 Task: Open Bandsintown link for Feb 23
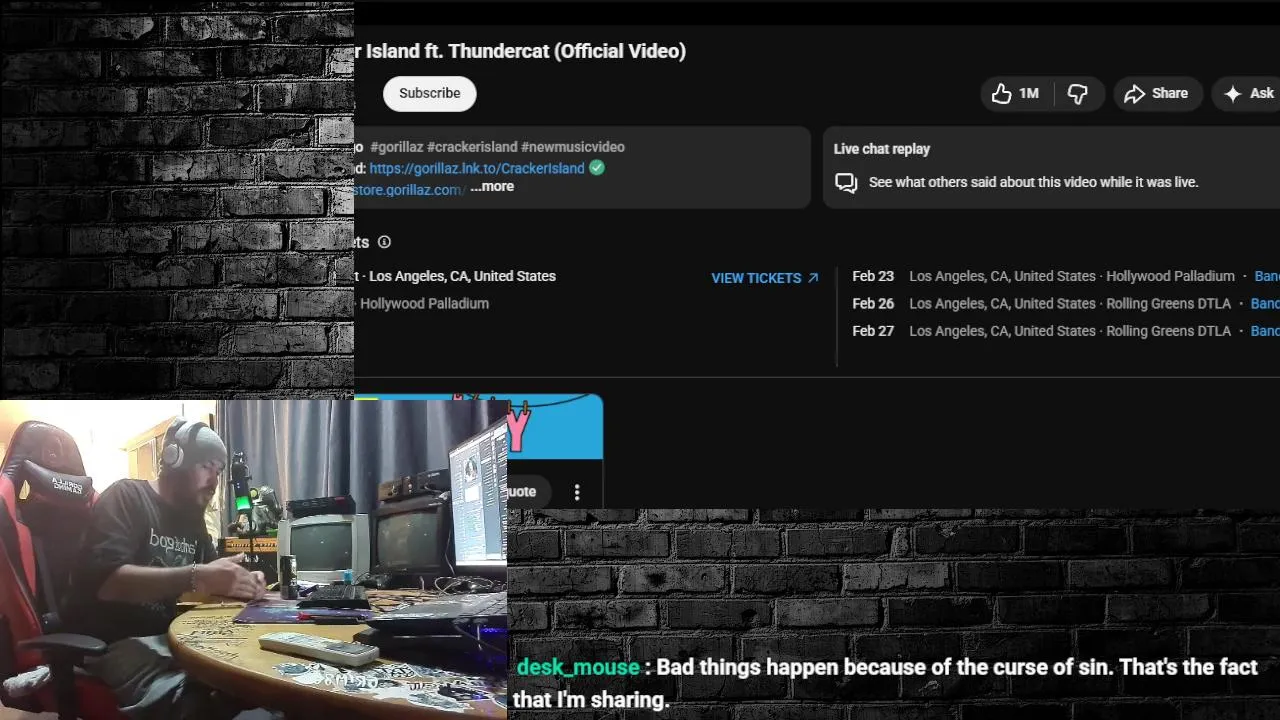click(x=1266, y=276)
